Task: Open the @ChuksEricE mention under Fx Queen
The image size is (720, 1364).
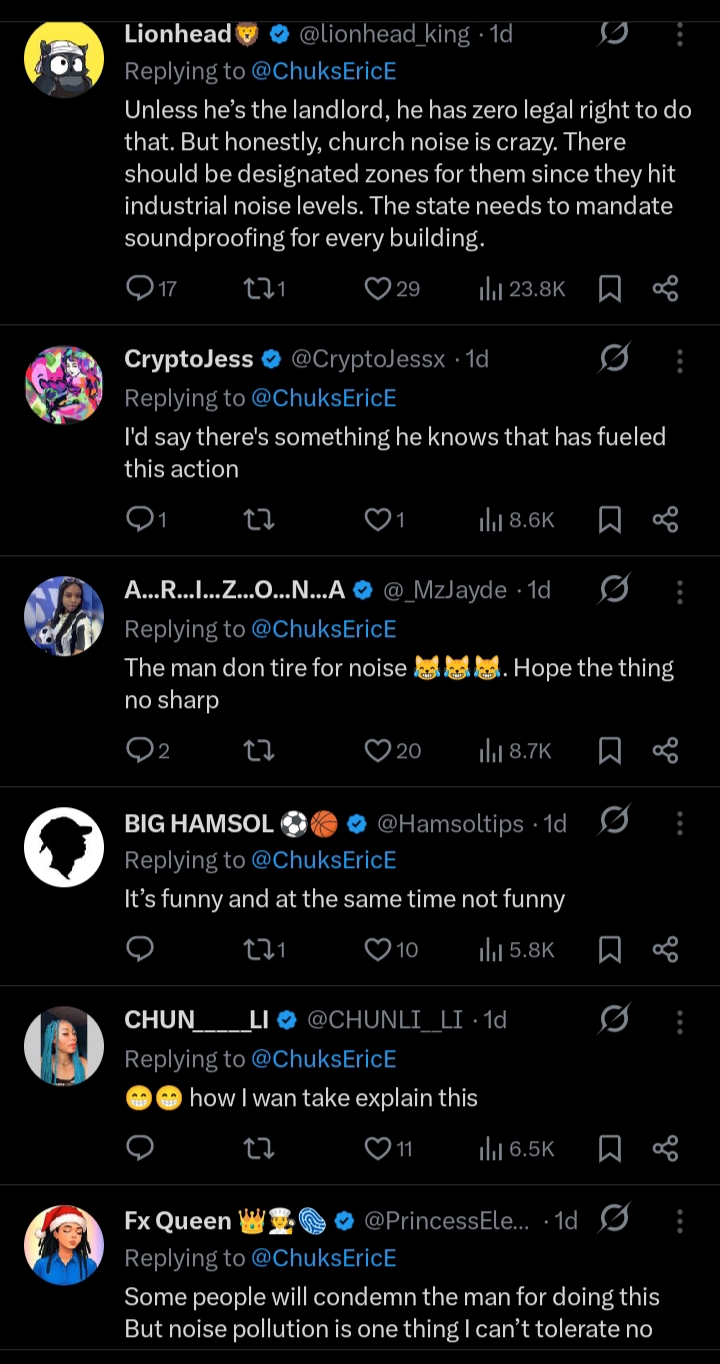Action: coord(323,1258)
